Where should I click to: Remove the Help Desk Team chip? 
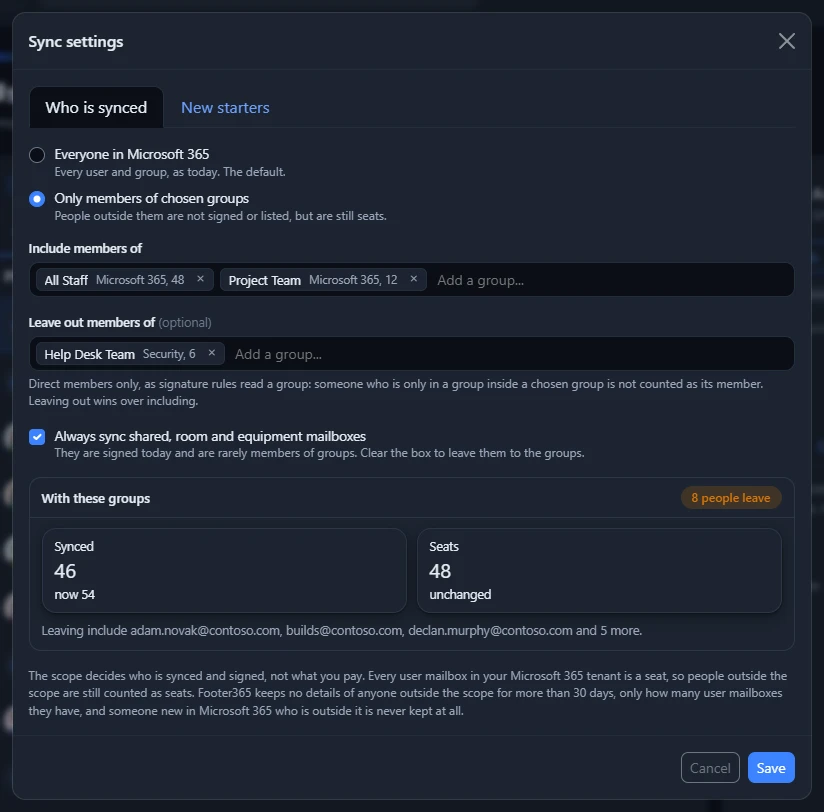tap(211, 353)
